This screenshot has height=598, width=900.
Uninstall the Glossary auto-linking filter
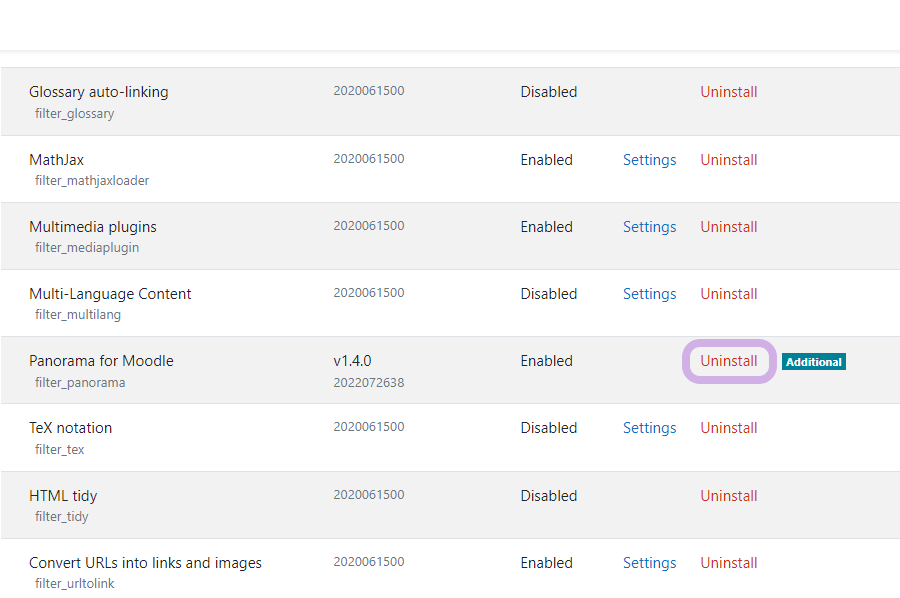tap(728, 92)
